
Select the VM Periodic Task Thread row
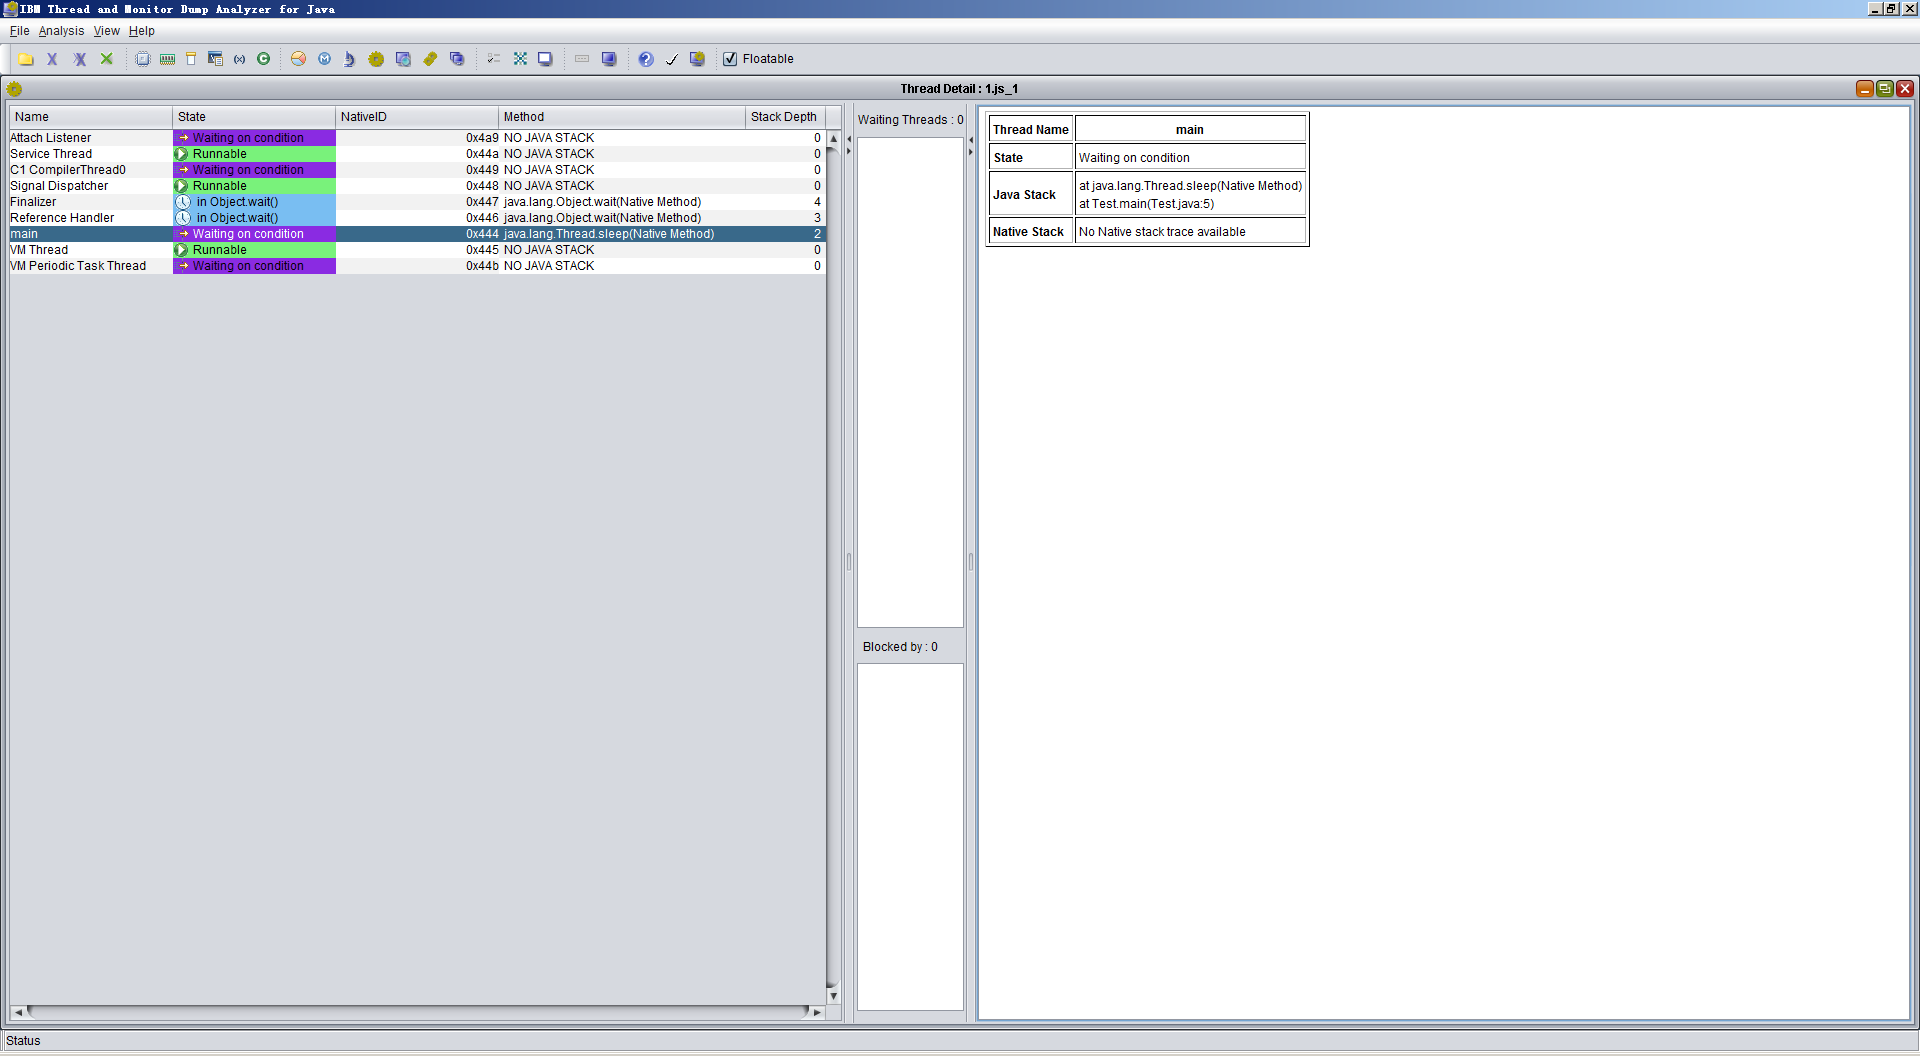tap(417, 266)
